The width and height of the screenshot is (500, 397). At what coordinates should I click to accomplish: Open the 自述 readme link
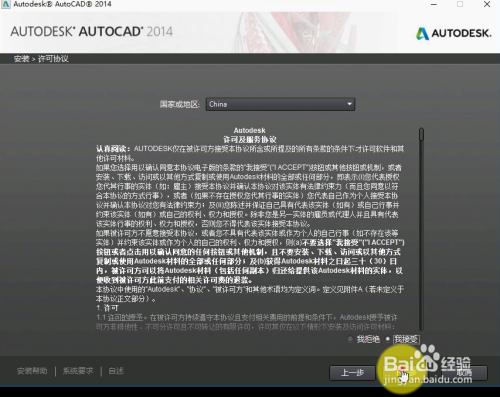point(116,371)
